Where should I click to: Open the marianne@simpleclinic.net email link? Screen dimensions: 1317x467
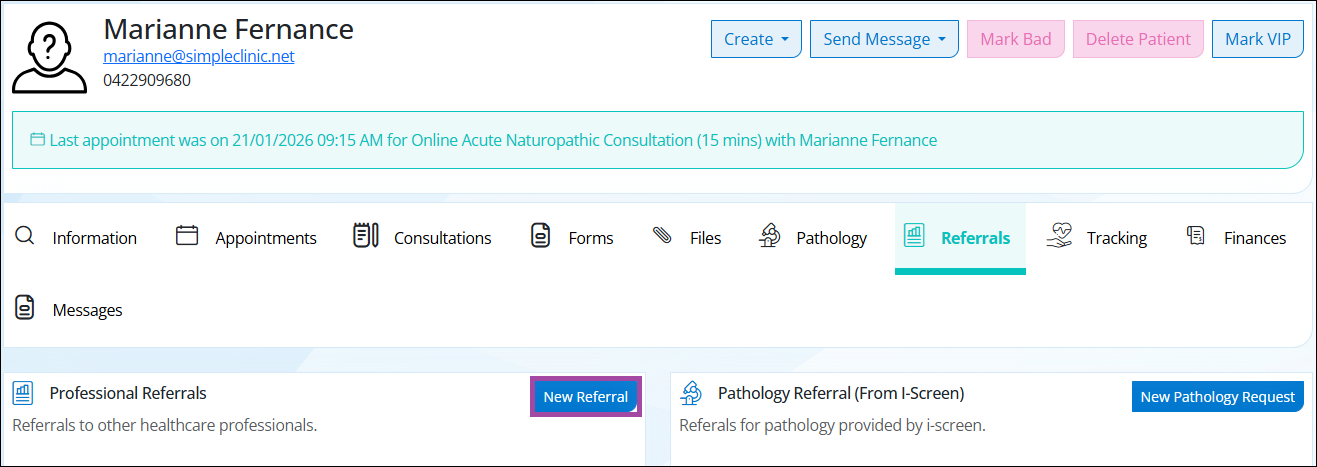click(199, 57)
